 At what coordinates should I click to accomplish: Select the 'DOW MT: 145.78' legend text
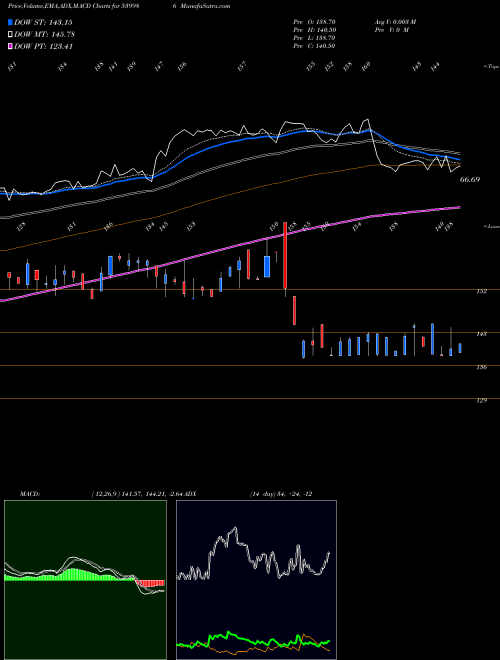tap(45, 34)
